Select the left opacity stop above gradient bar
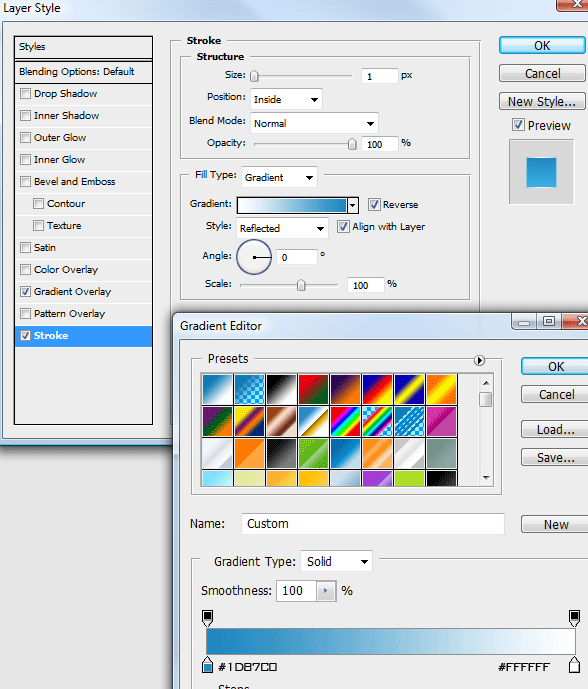Screen dimensions: 588x689 tap(207, 617)
